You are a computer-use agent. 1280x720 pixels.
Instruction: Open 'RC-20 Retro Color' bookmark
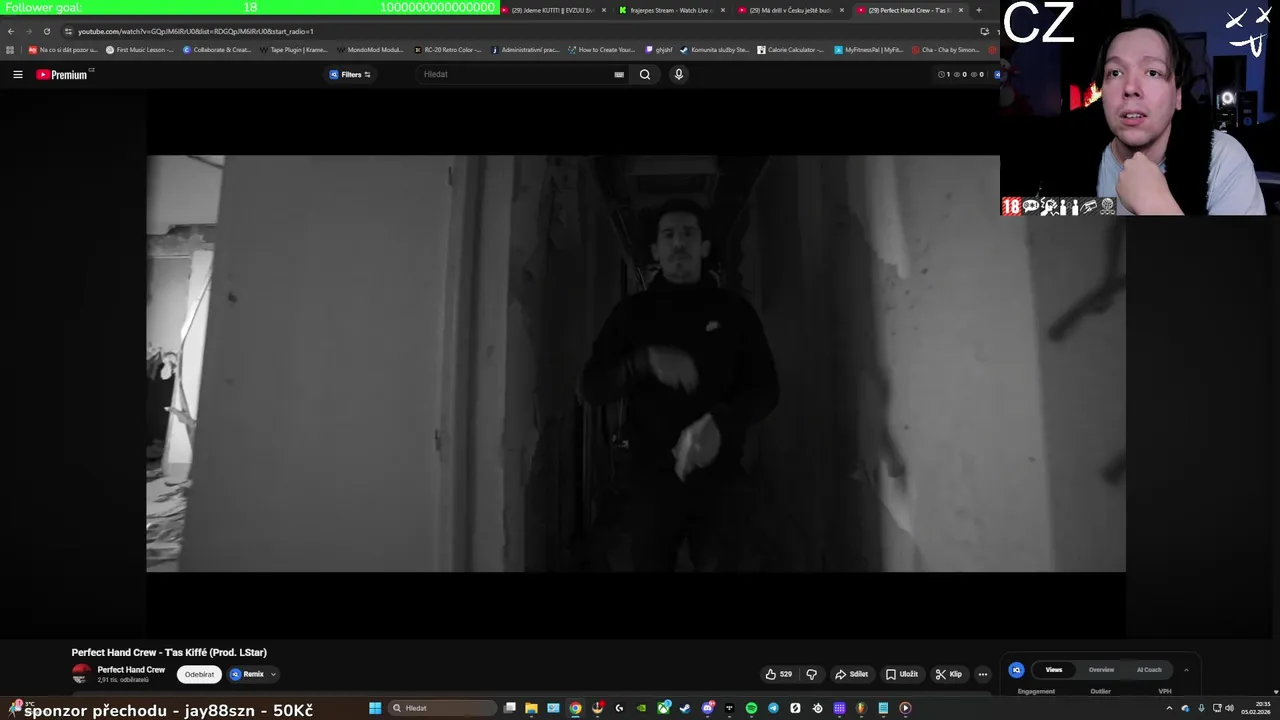point(447,49)
